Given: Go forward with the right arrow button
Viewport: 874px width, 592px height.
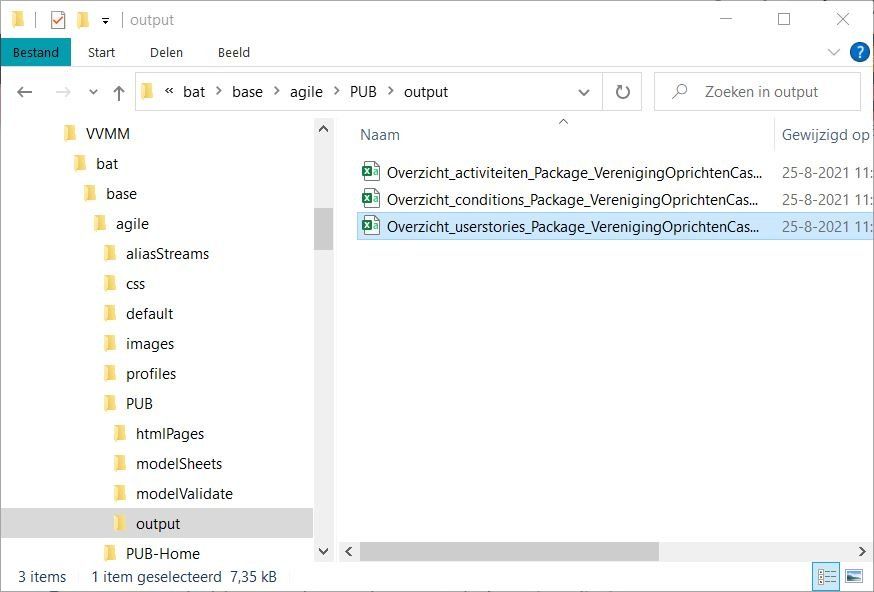Looking at the screenshot, I should click(64, 92).
